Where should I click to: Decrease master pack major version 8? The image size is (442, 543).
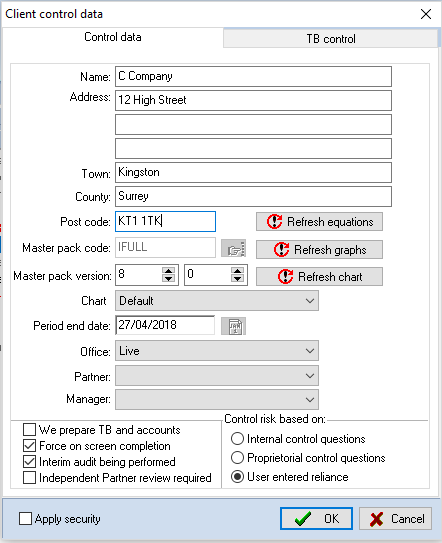click(169, 278)
